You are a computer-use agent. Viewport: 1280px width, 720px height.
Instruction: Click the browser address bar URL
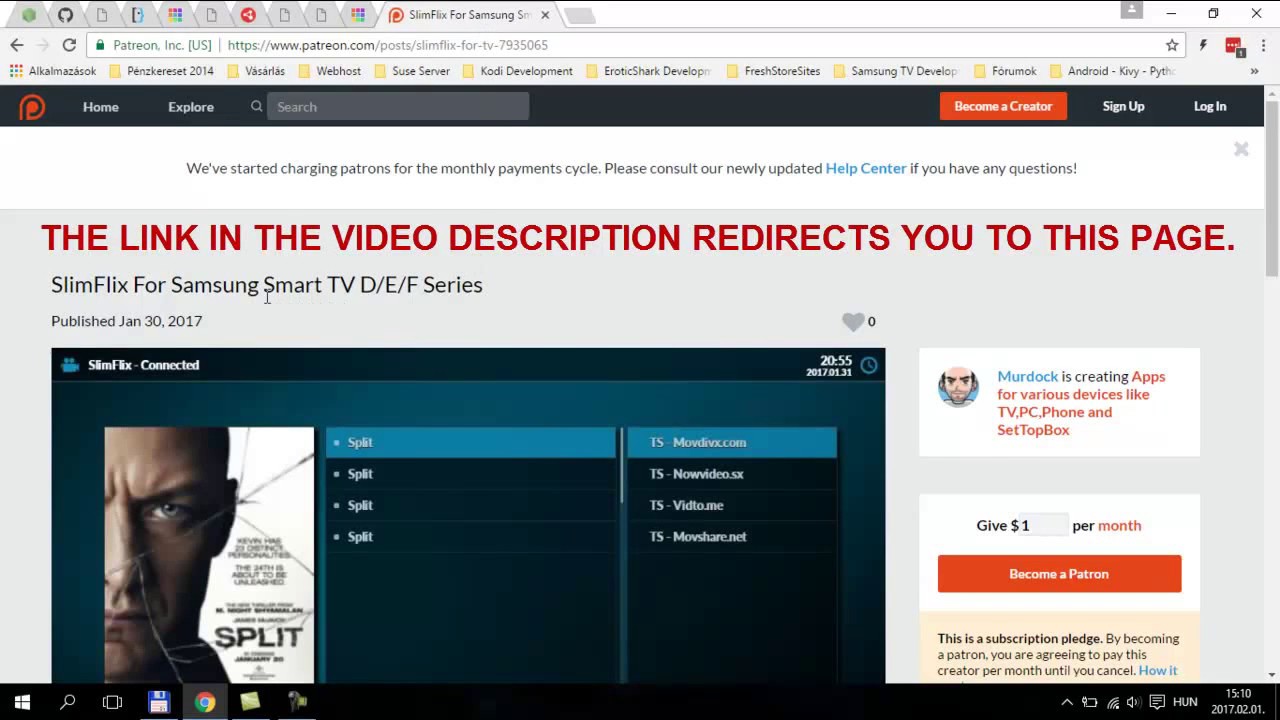[387, 45]
